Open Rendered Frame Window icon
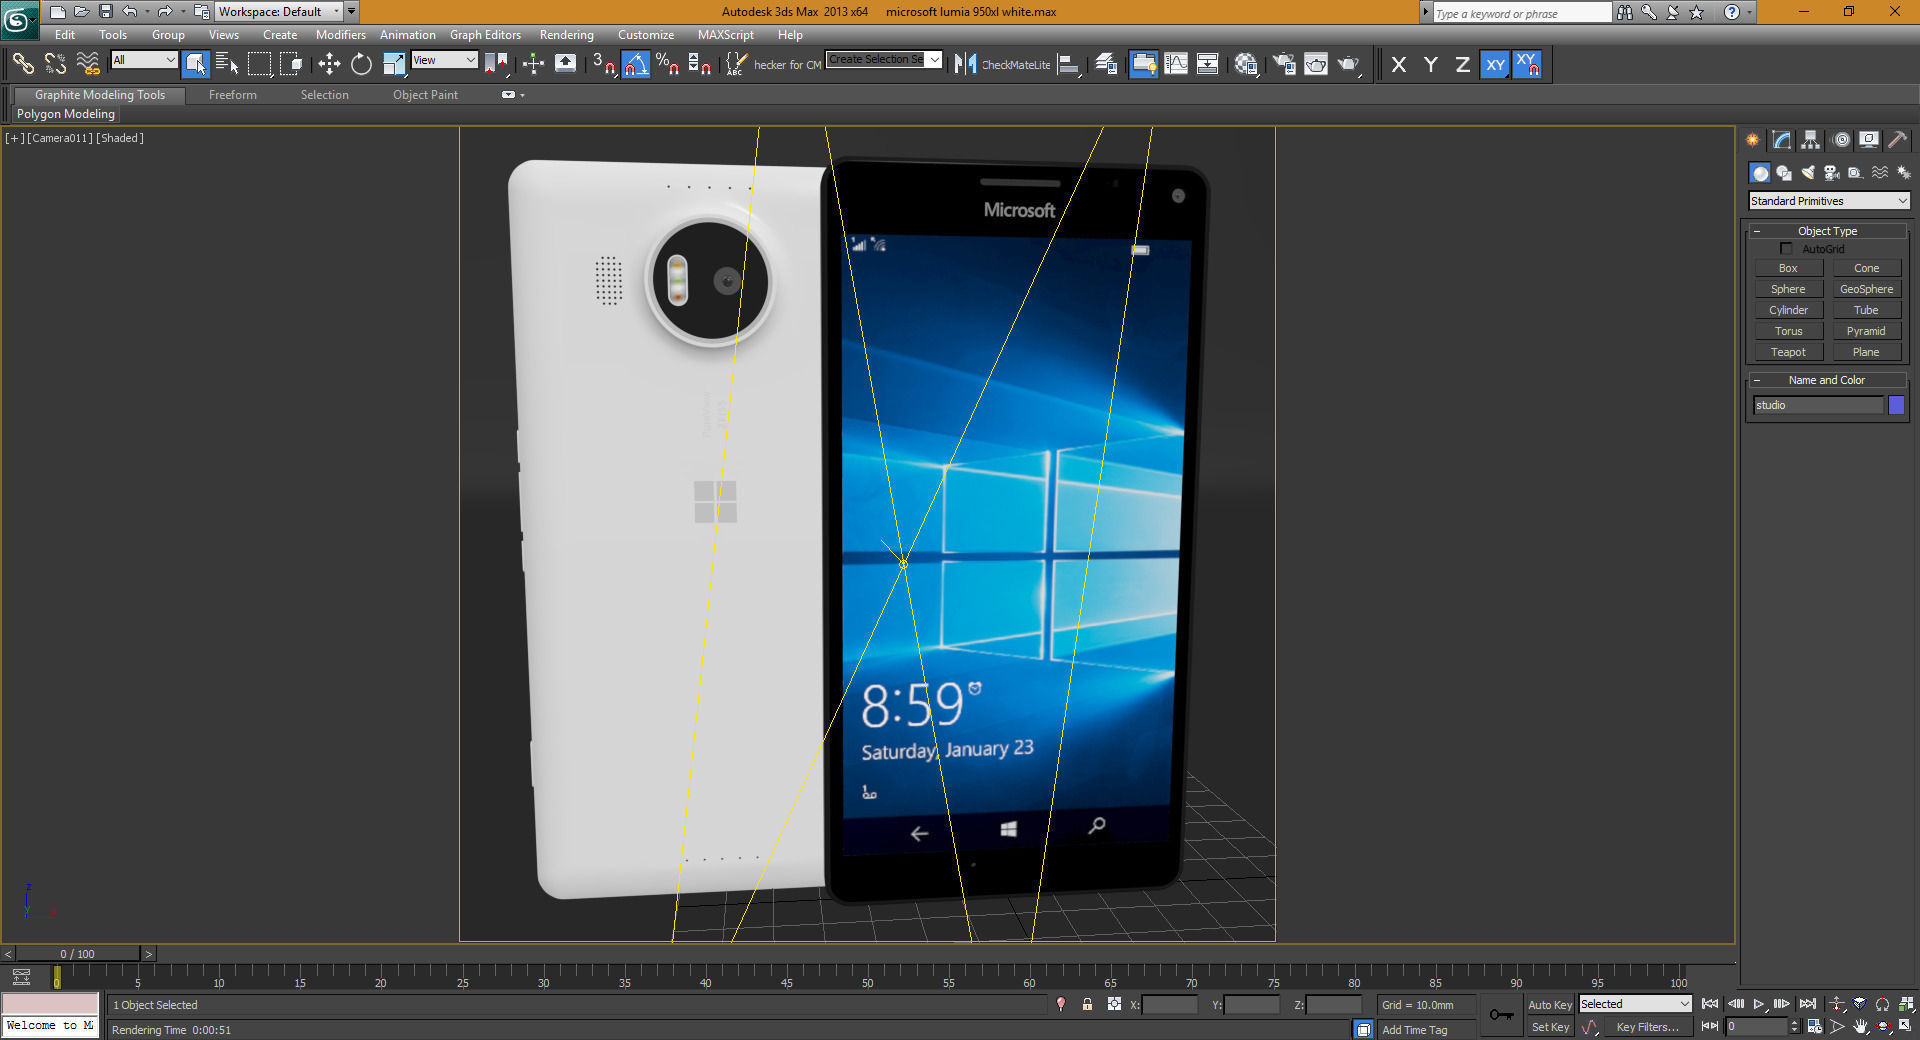The width and height of the screenshot is (1920, 1040). [1316, 64]
